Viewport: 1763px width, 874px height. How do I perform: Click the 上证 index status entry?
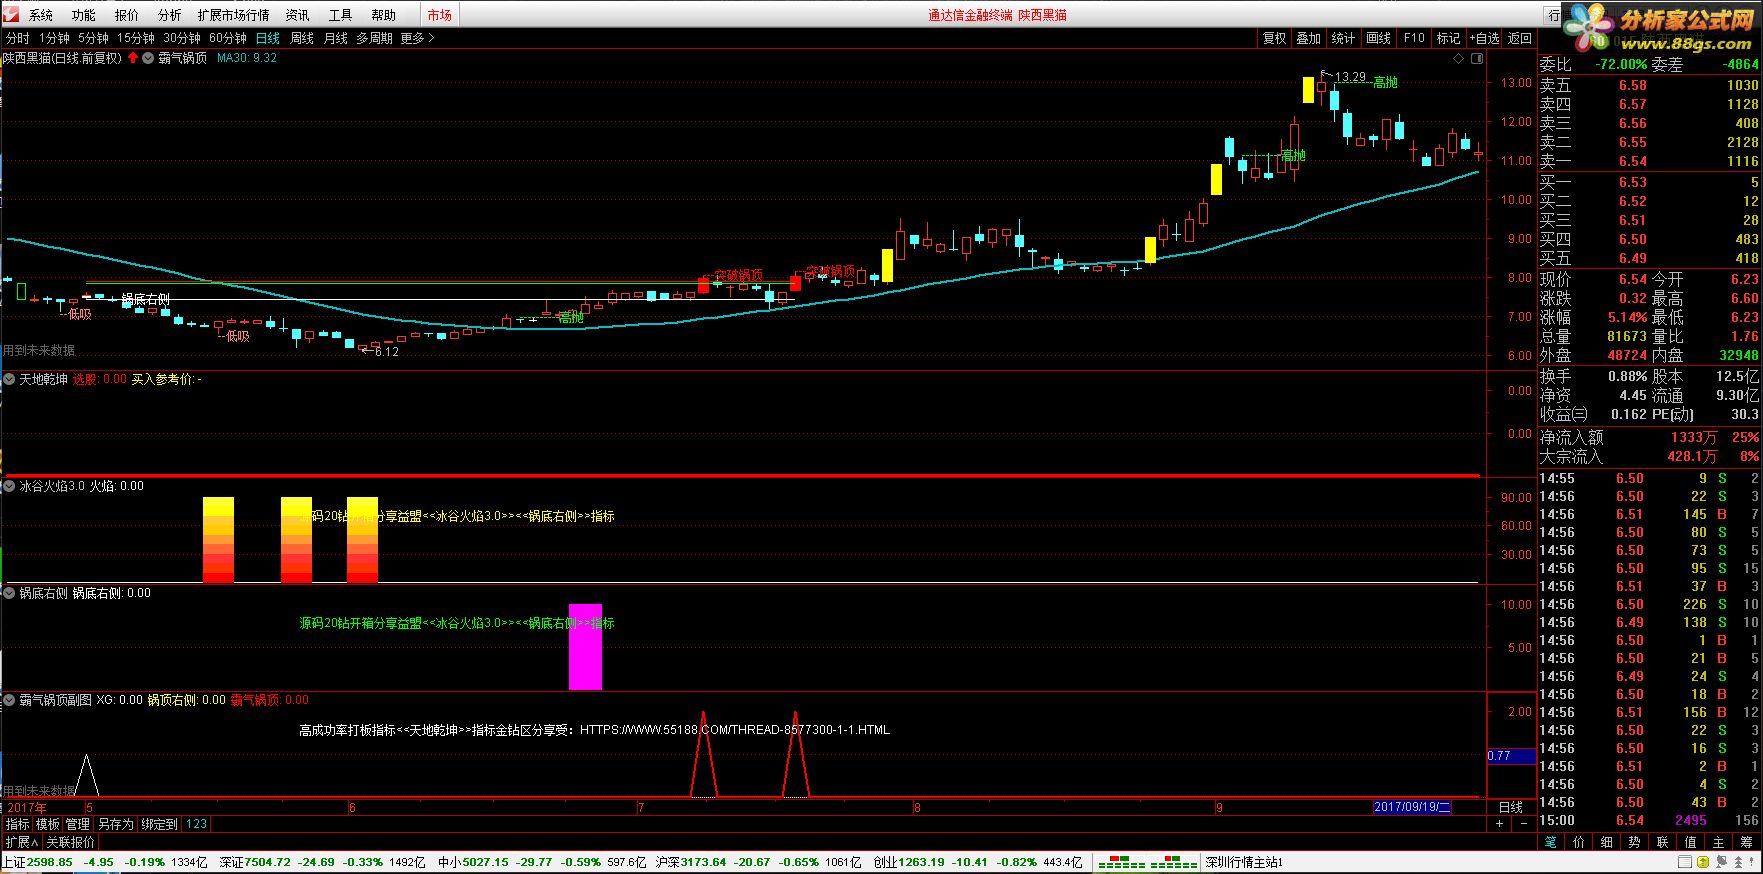pos(103,862)
